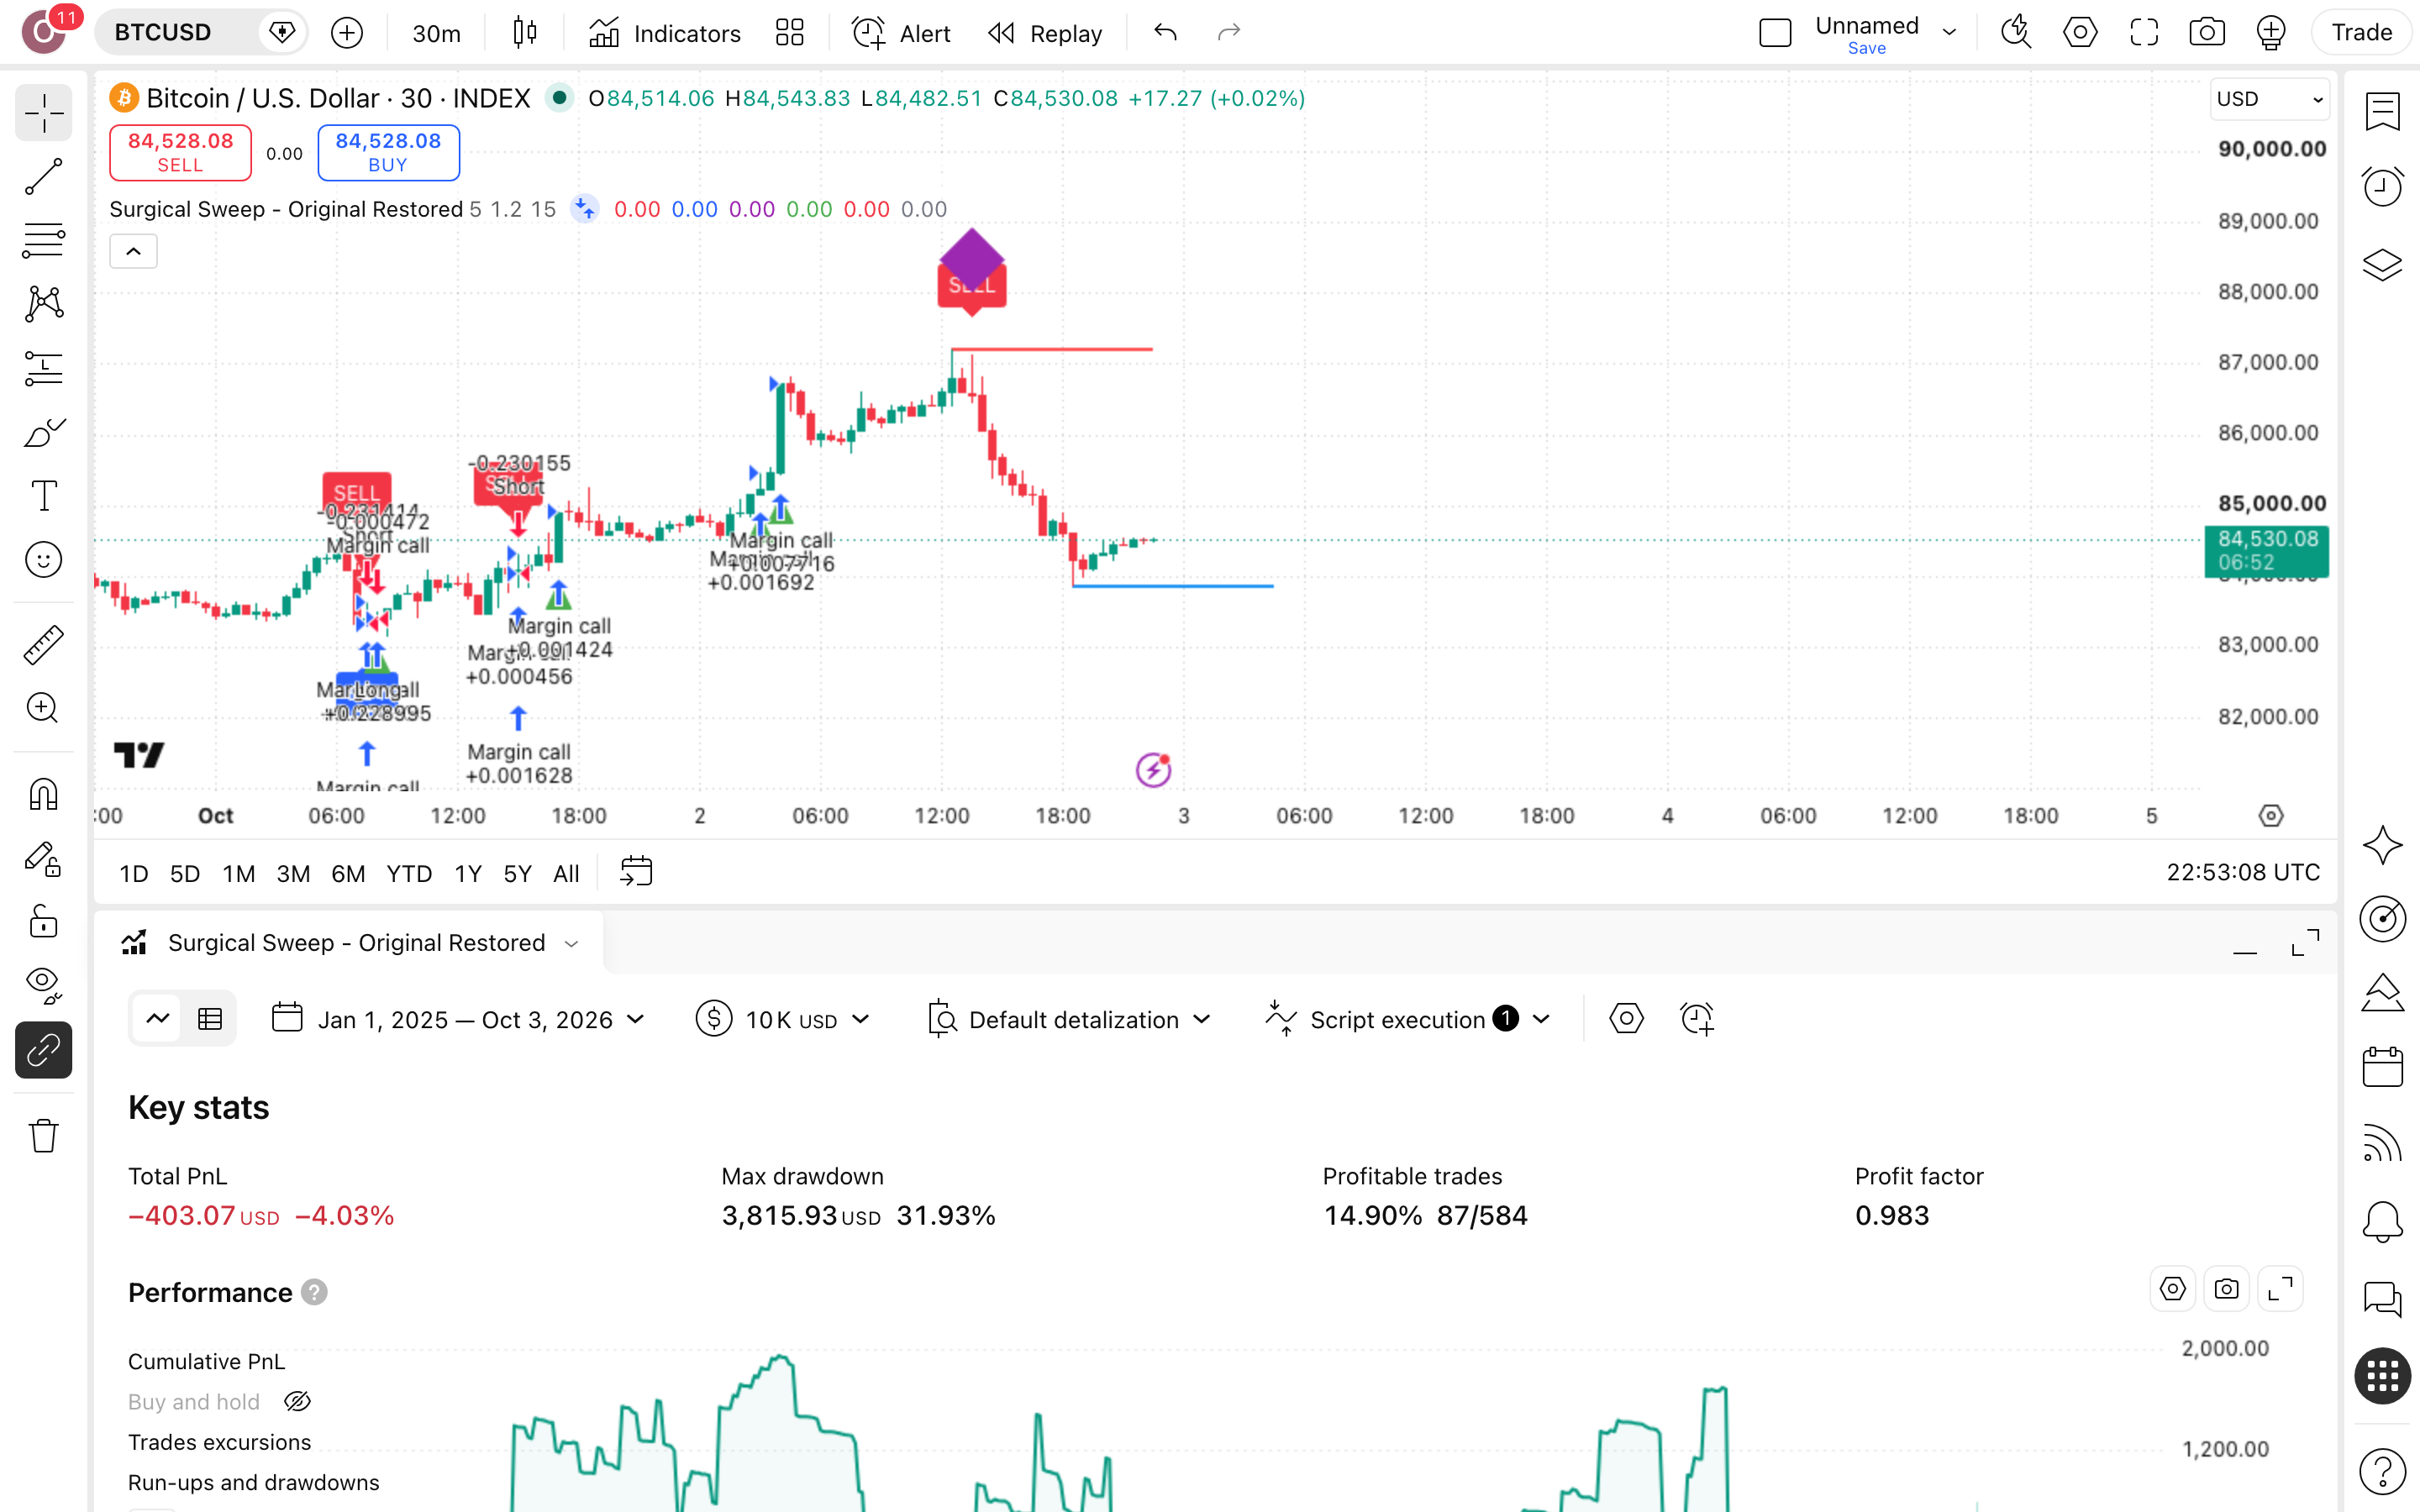
Task: Switch to the list of trades table view
Action: (210, 1019)
